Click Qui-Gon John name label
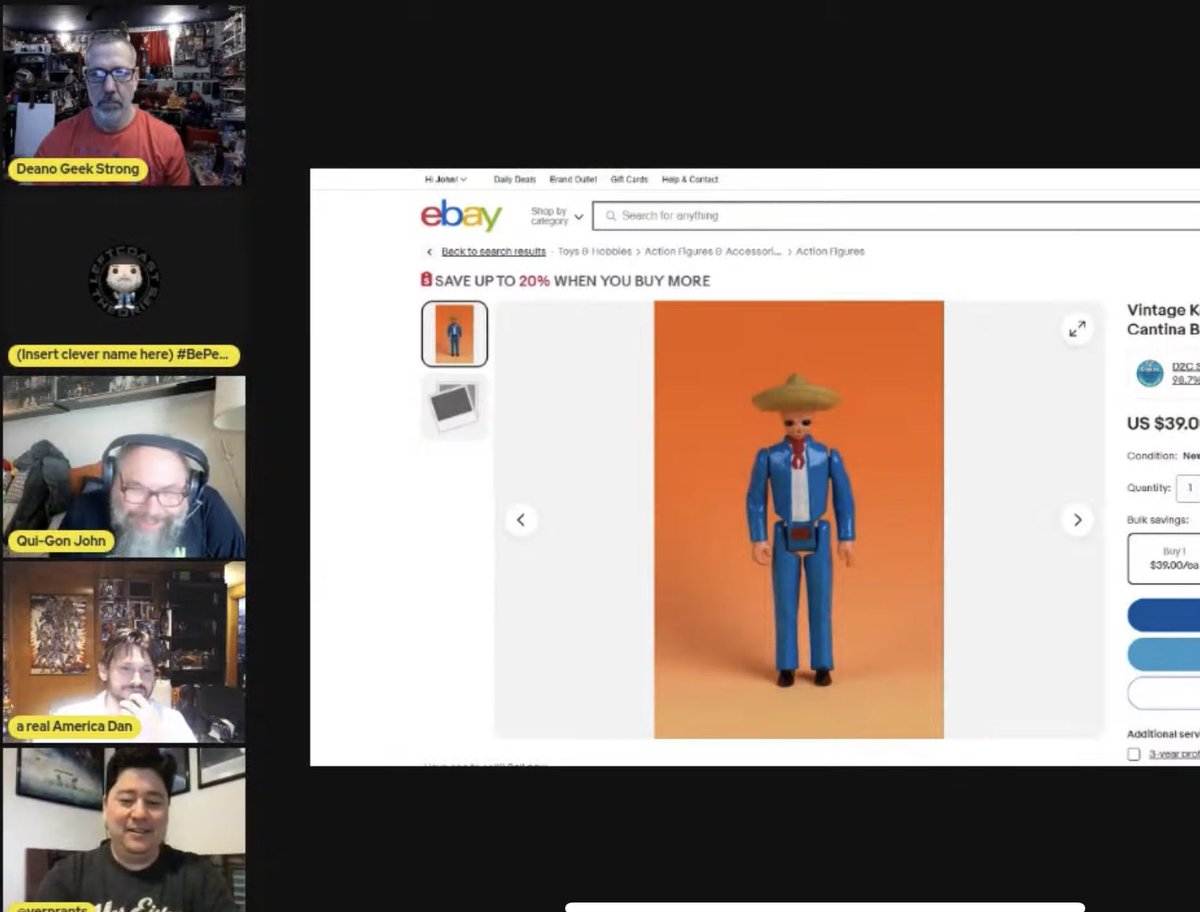 tap(60, 541)
